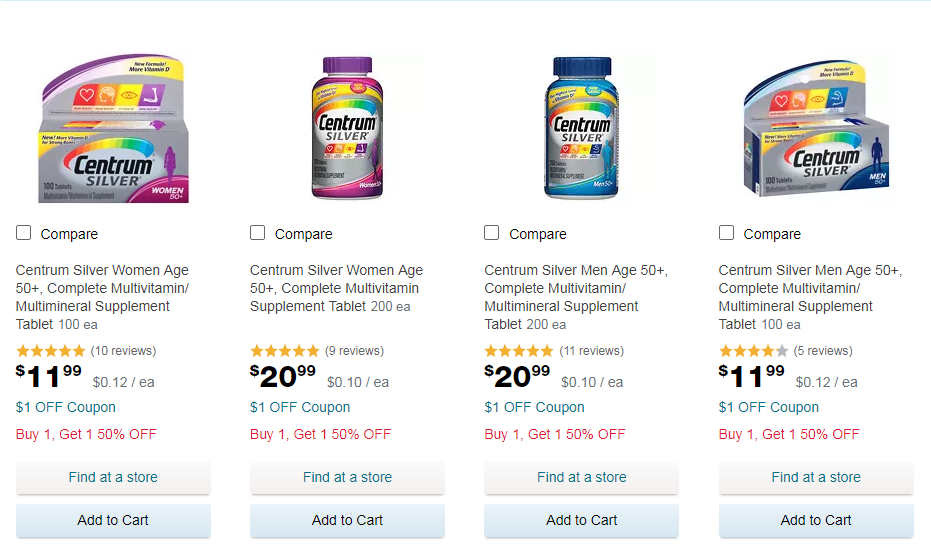The image size is (931, 553).
Task: Click Find at a store for Men 100 ea
Action: tap(816, 477)
